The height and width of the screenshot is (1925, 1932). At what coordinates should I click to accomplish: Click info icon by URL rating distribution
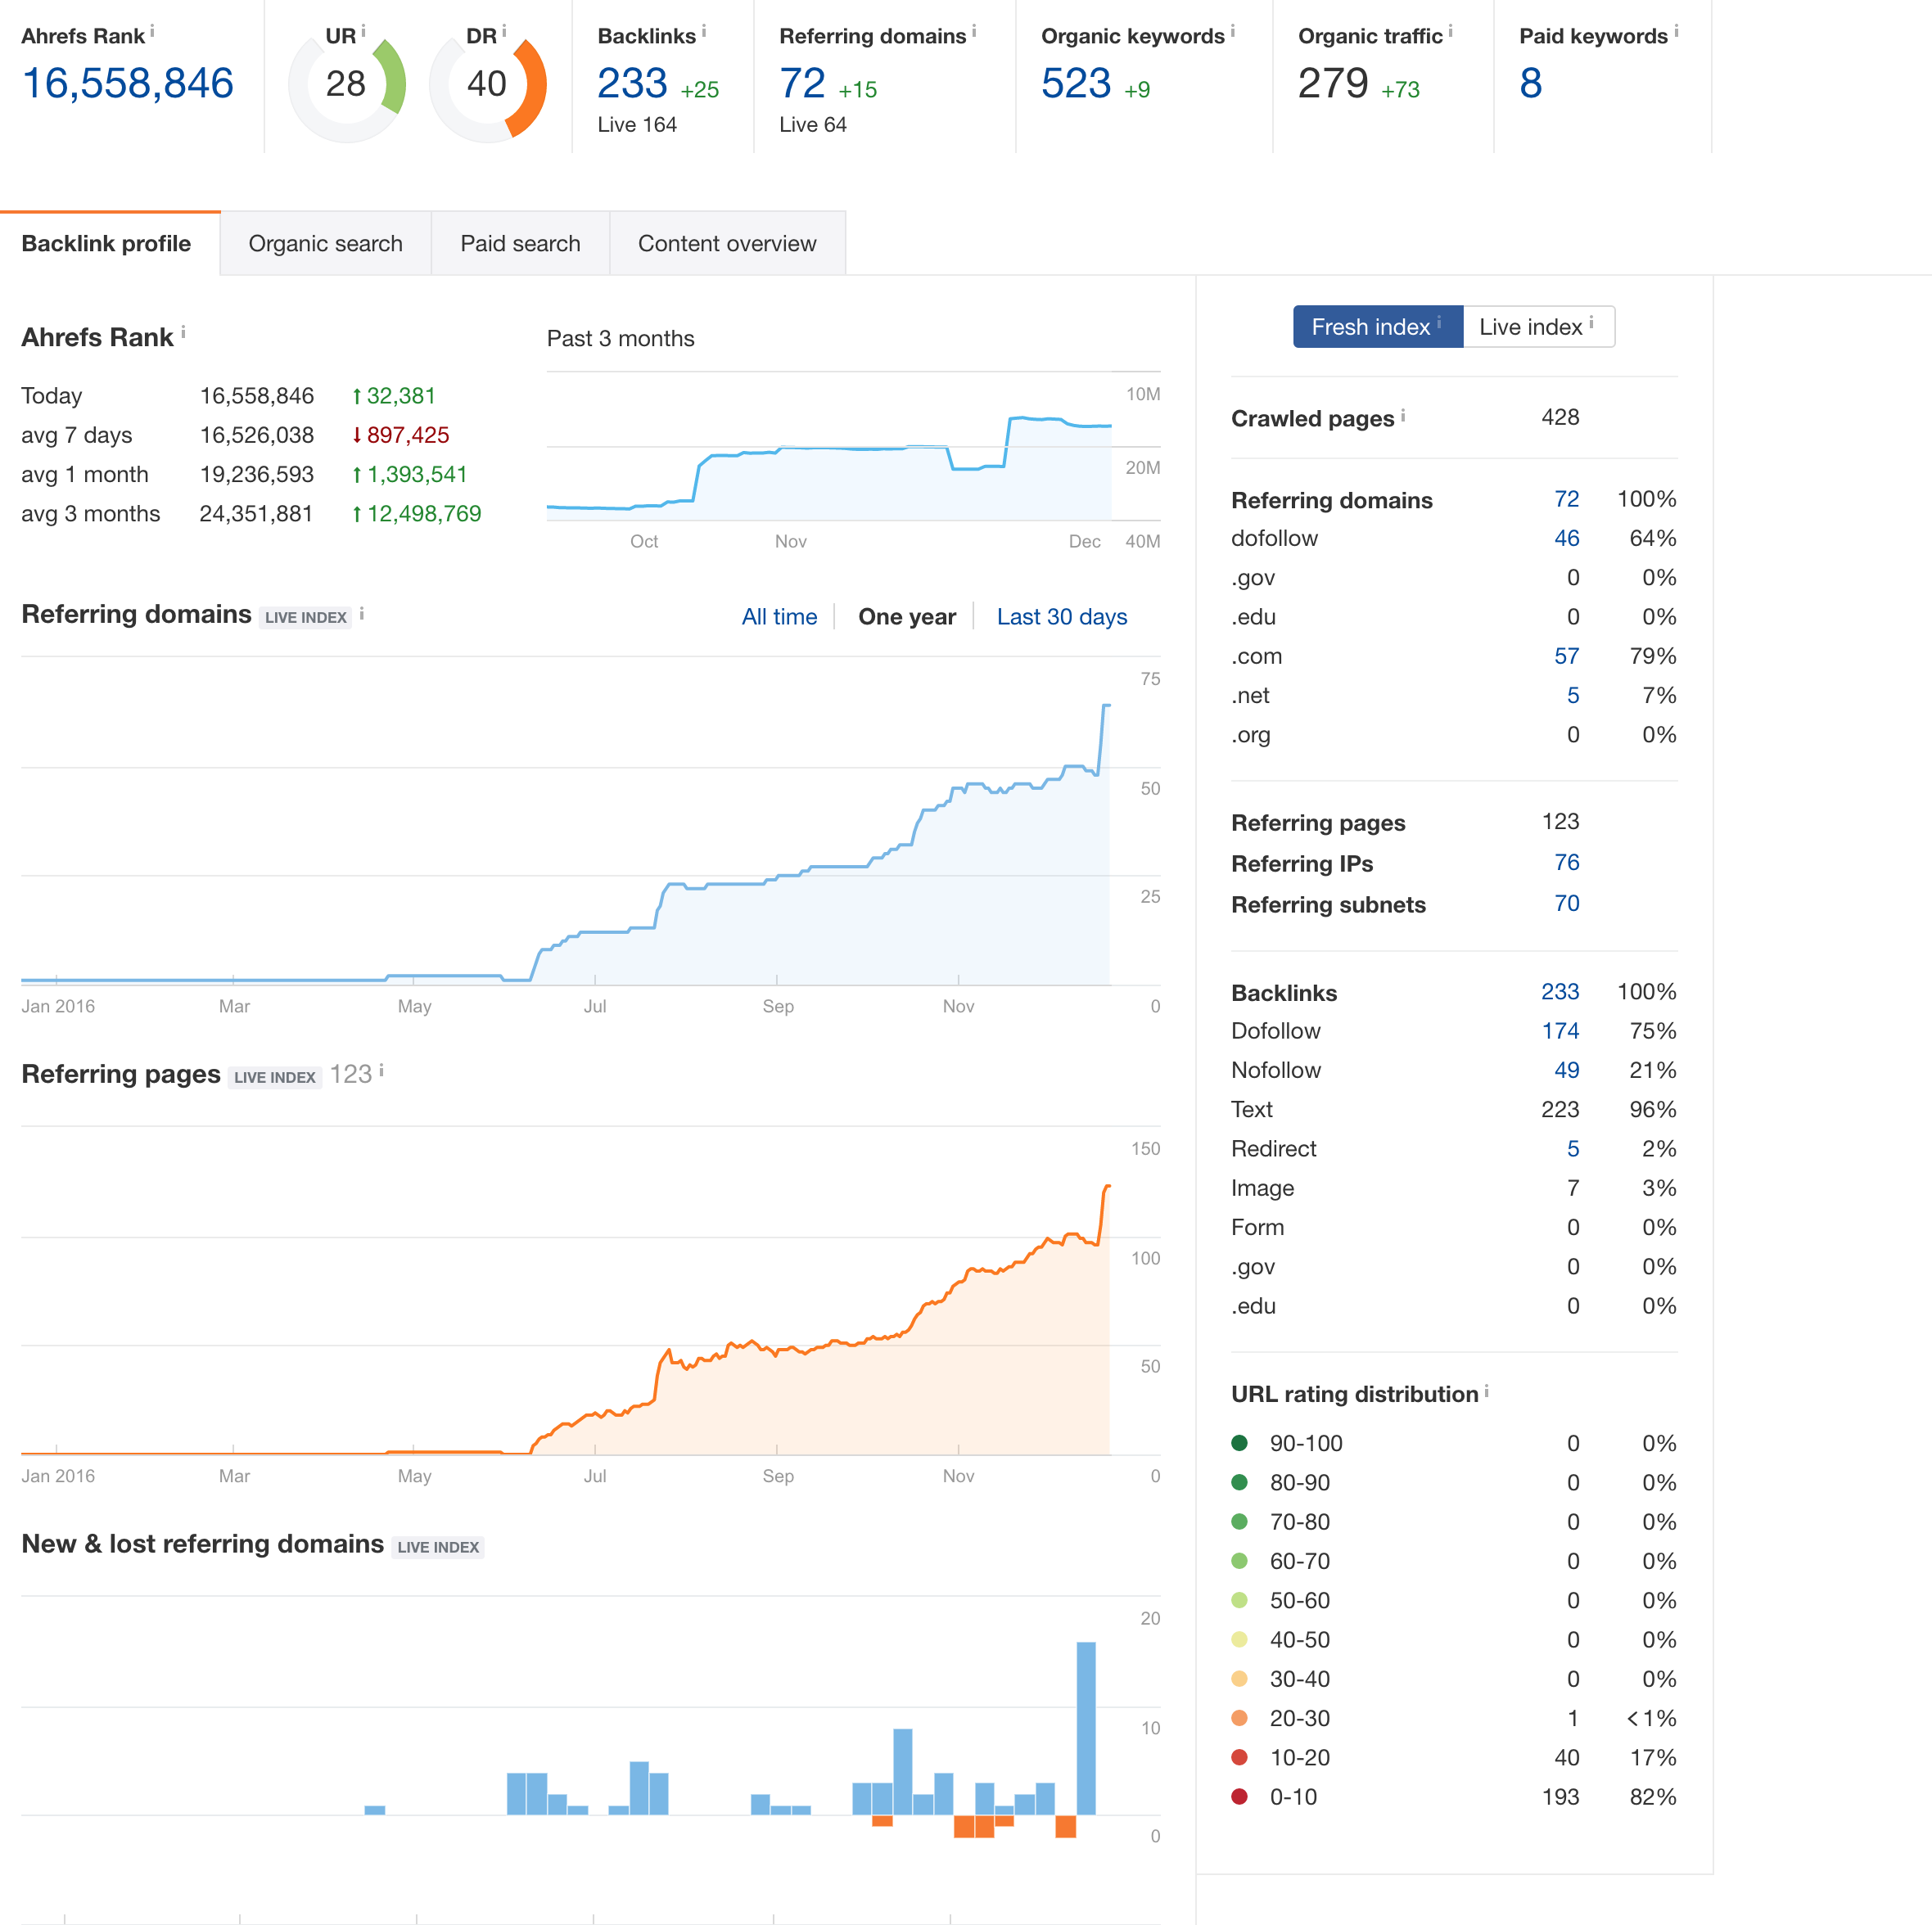coord(1486,1391)
